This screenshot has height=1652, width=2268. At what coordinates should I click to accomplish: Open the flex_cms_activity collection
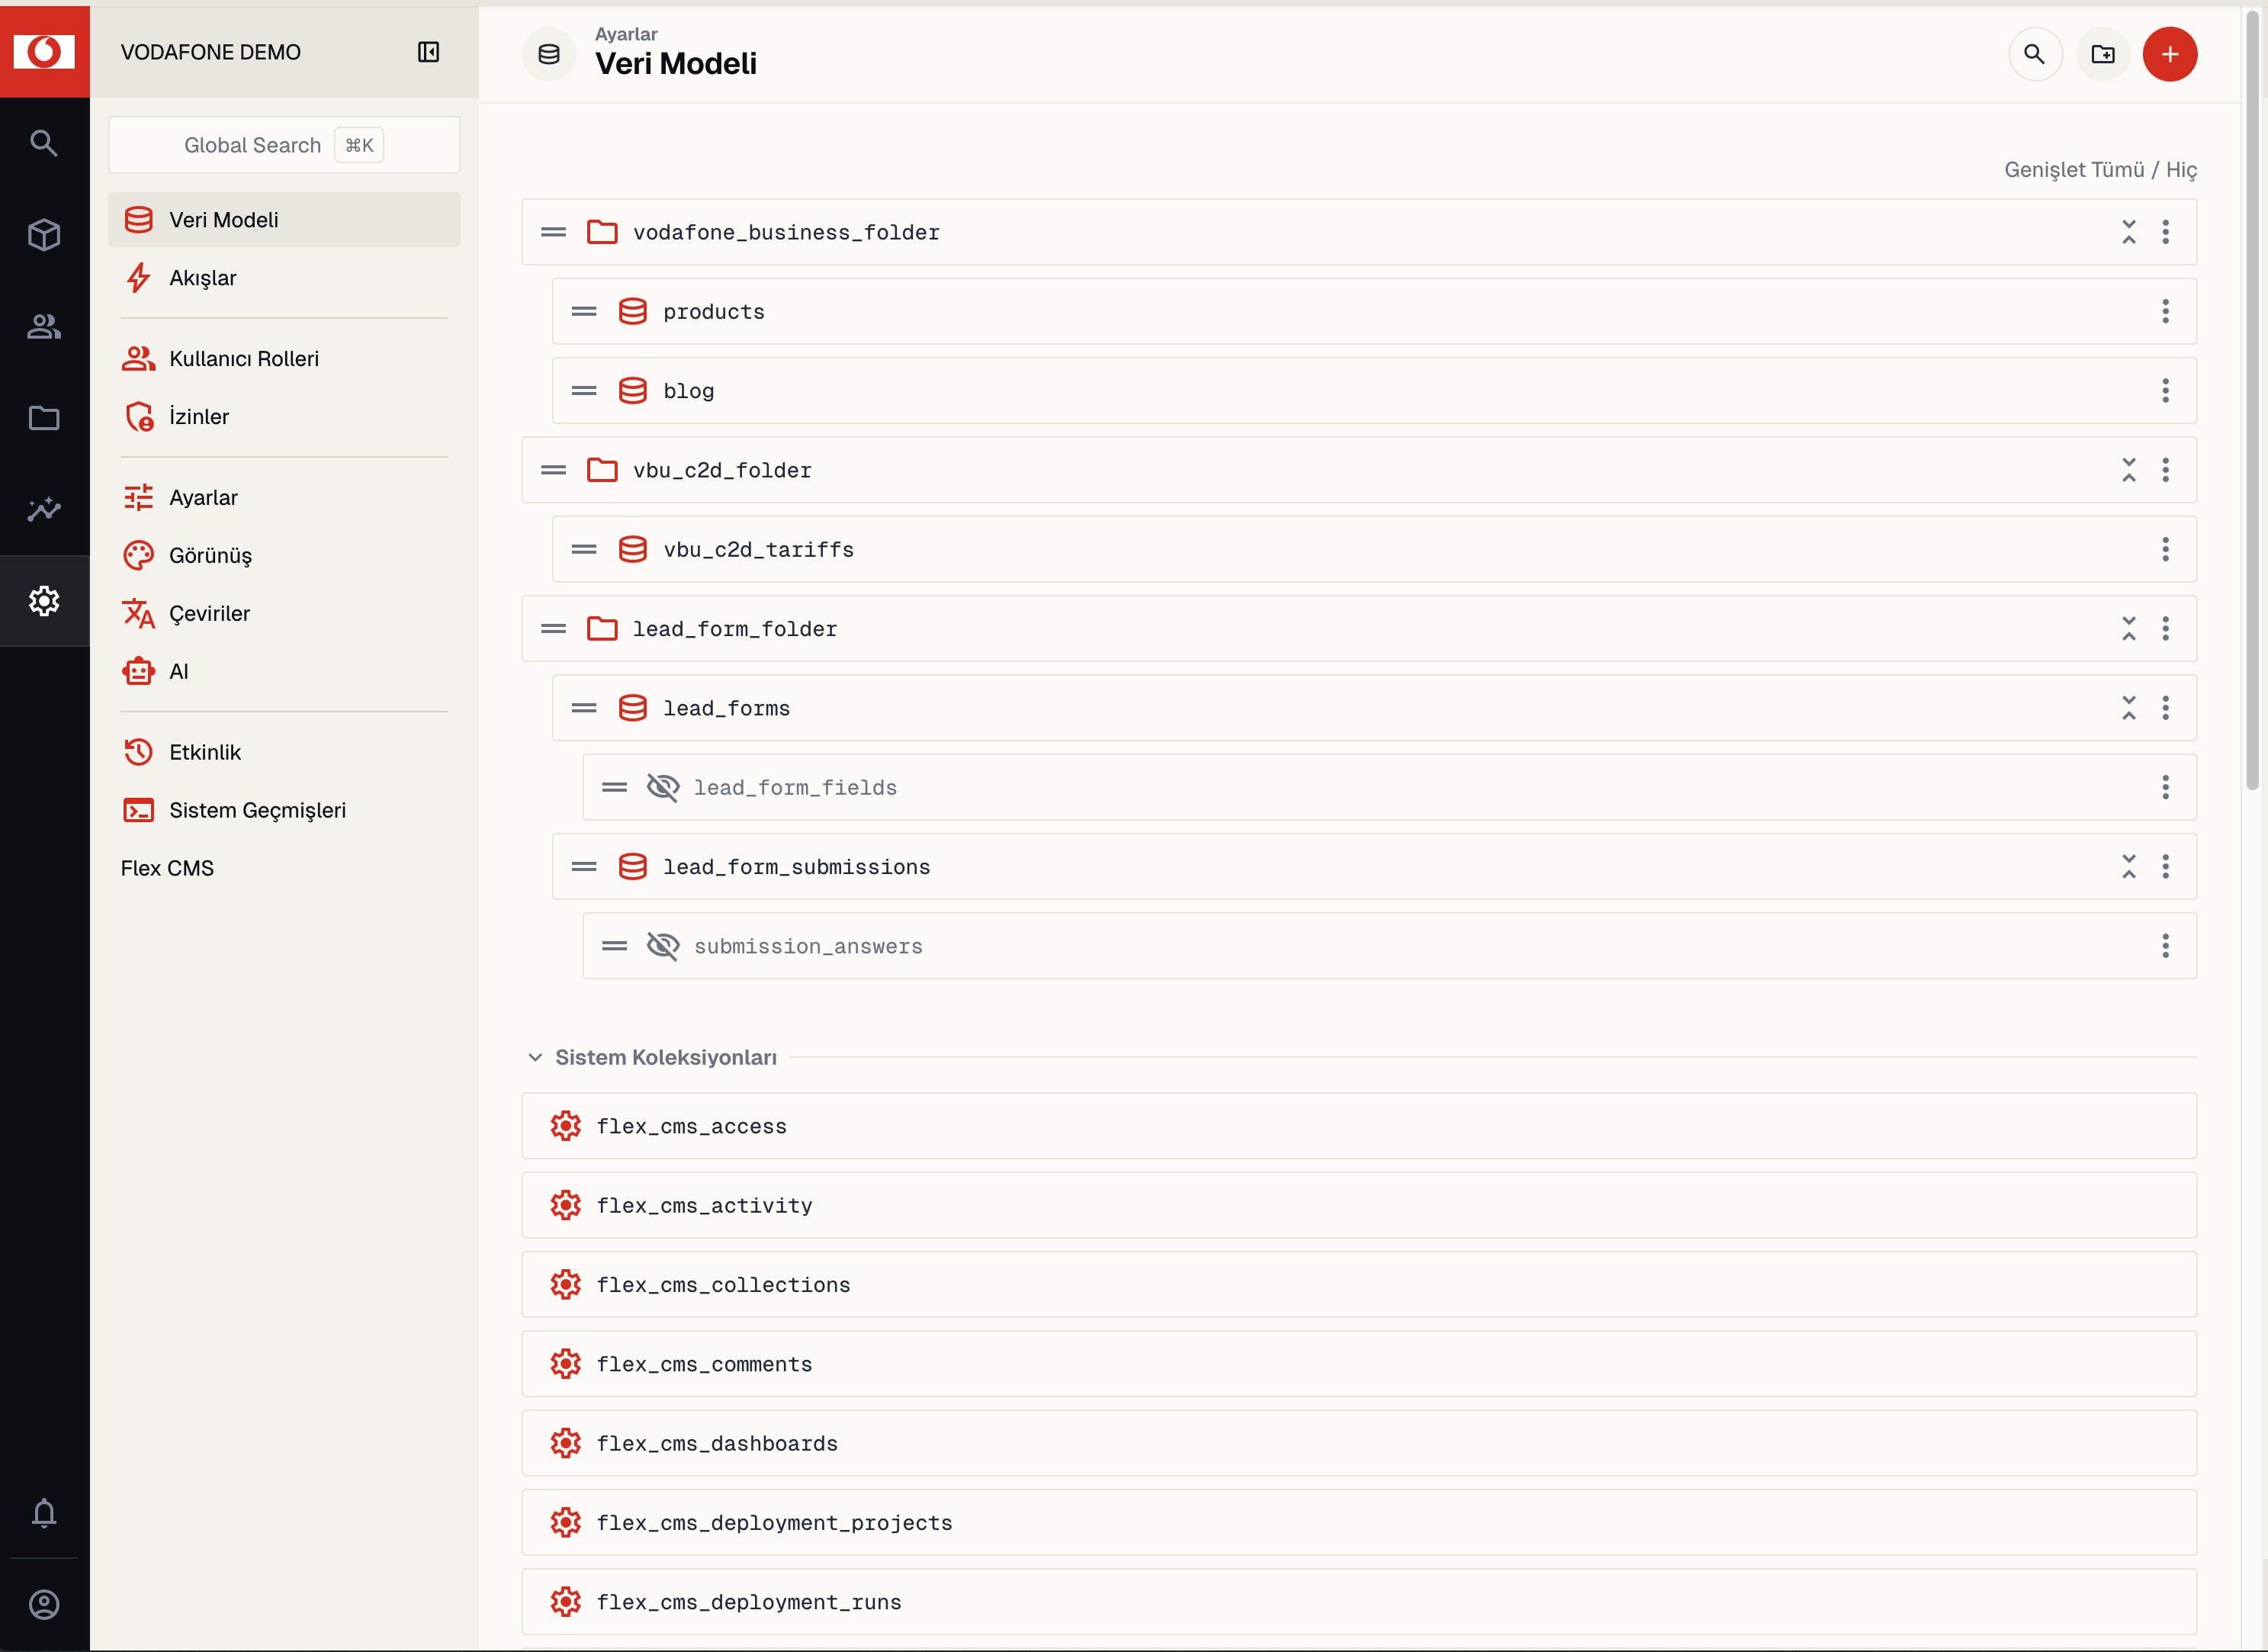click(x=1359, y=1205)
